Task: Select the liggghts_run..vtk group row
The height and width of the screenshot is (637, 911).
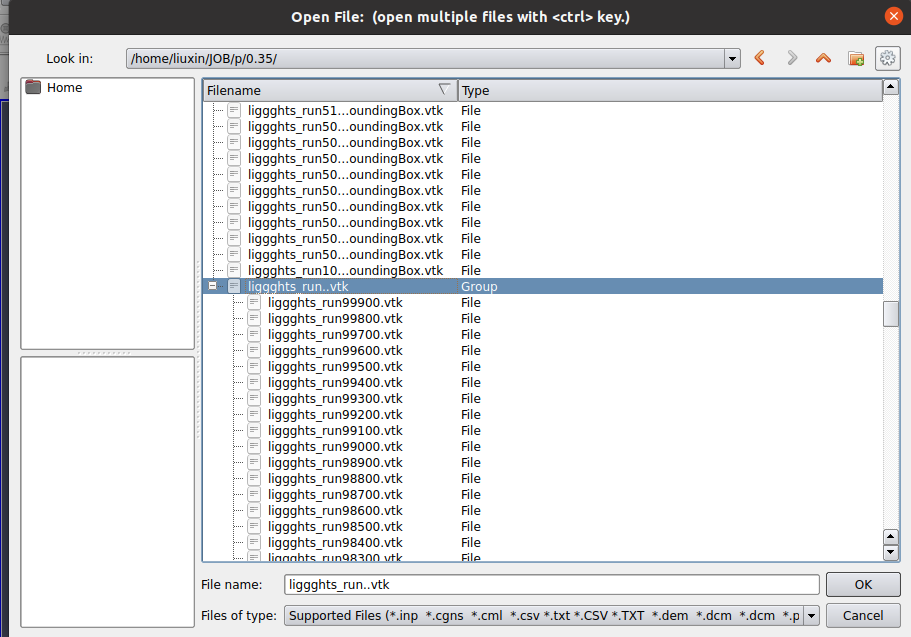Action: pos(543,286)
